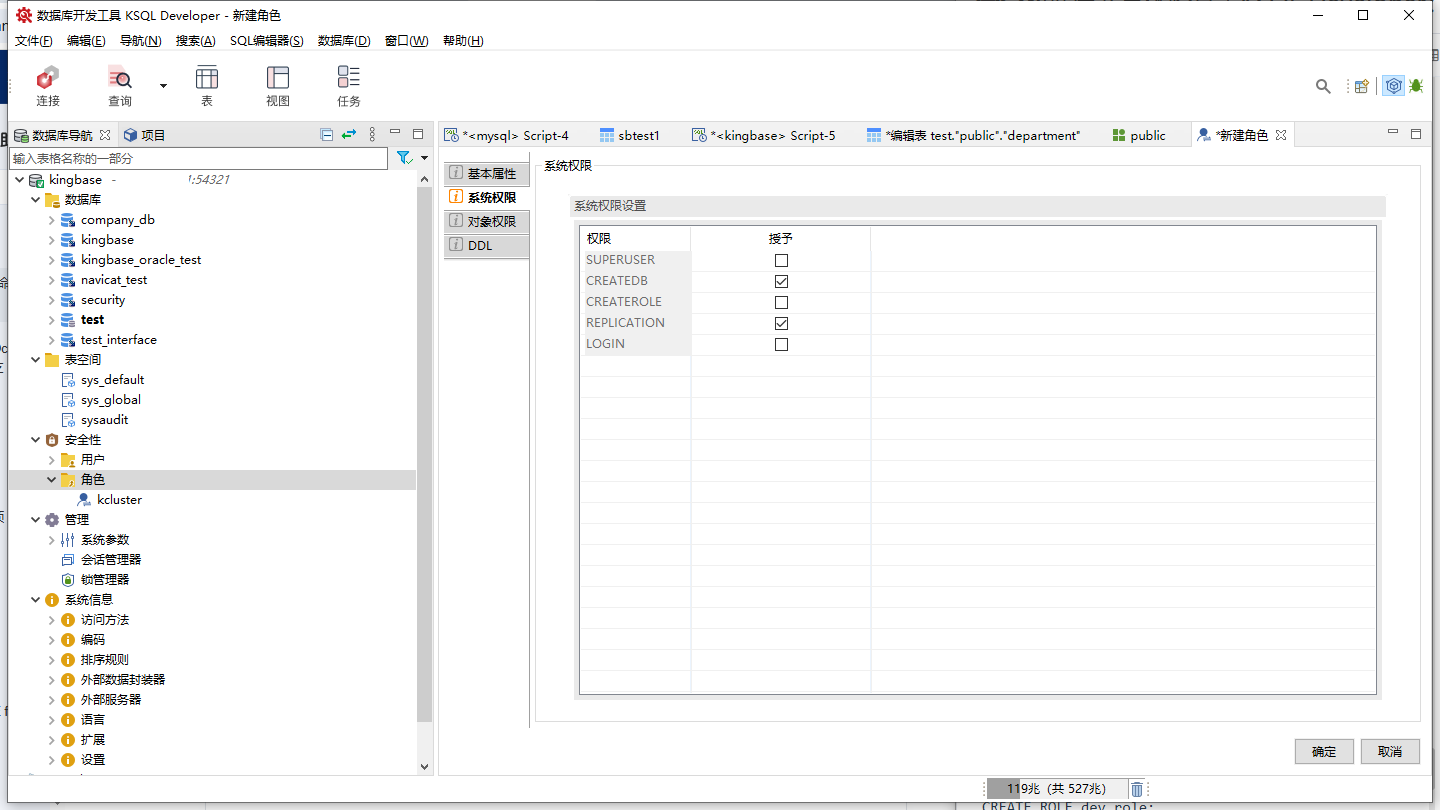
Task: Click the 授予 column header
Action: point(781,239)
